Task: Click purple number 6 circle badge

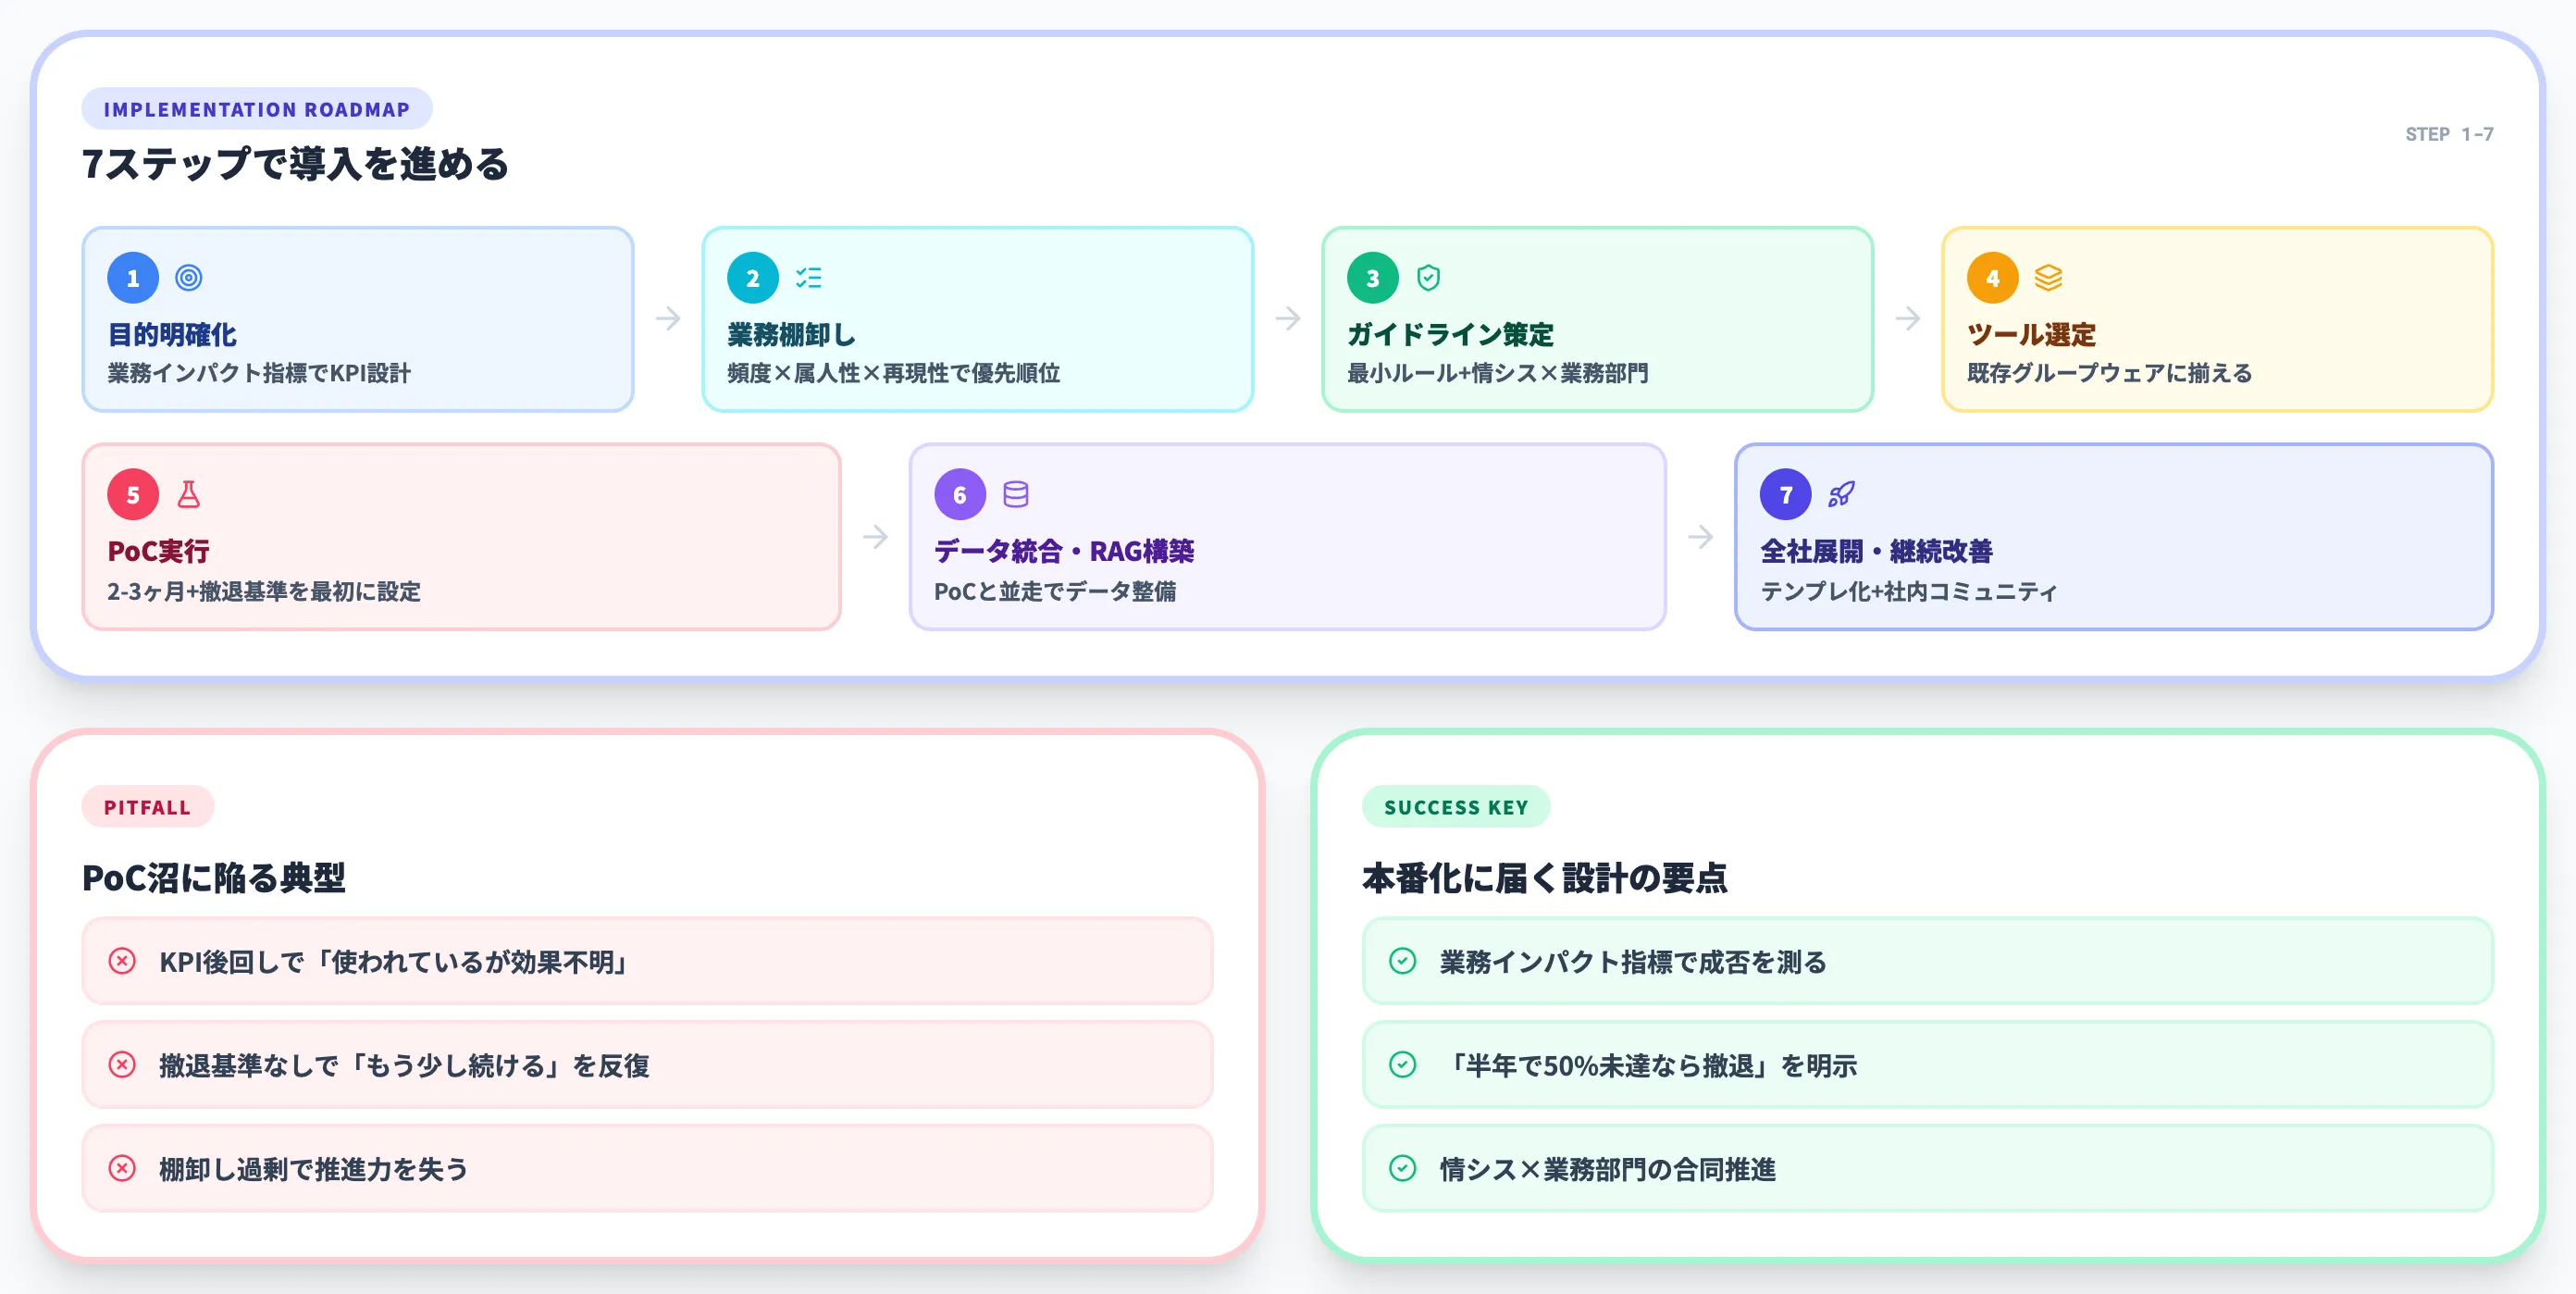Action: point(960,494)
